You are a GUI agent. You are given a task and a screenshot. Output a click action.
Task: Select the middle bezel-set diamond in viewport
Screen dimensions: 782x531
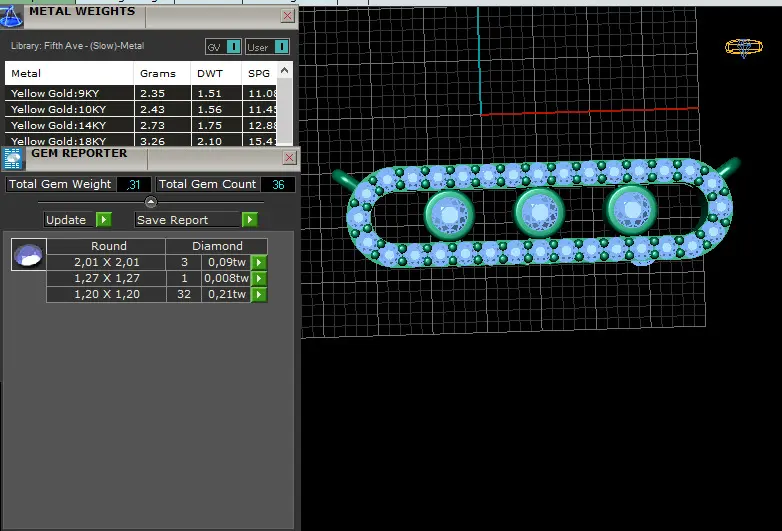539,212
